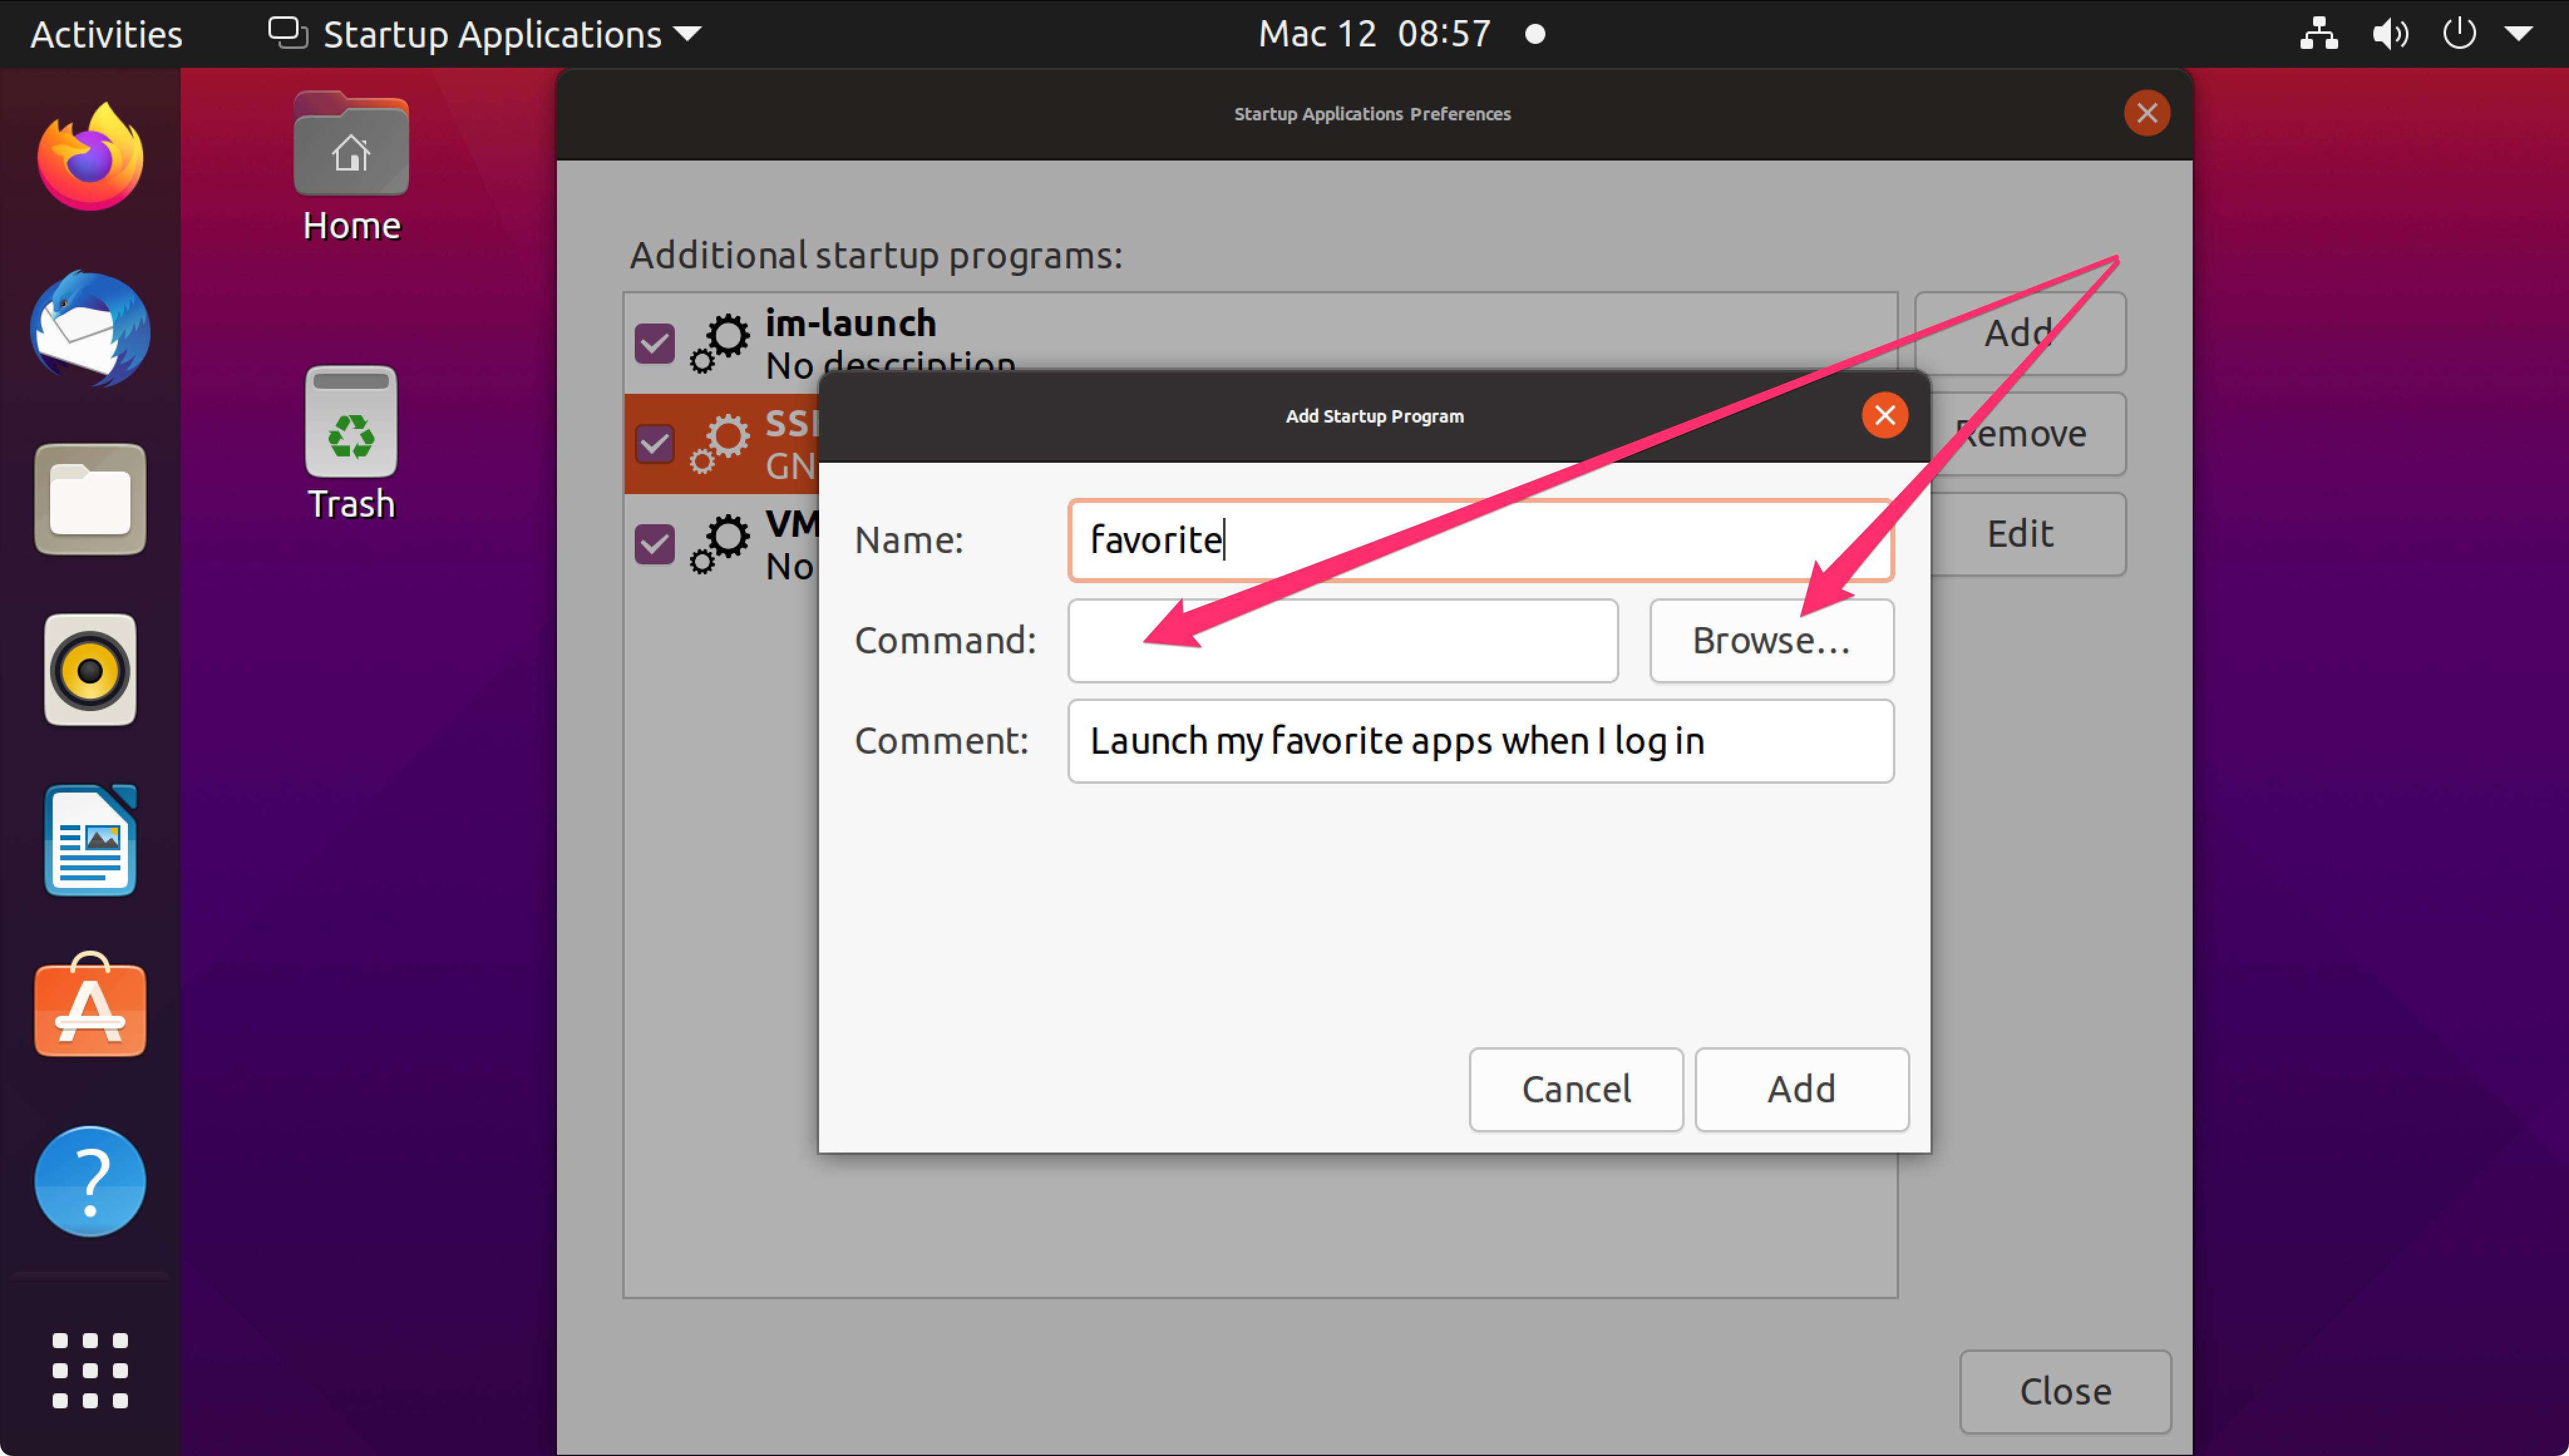Click the Browse... button

pos(1770,640)
